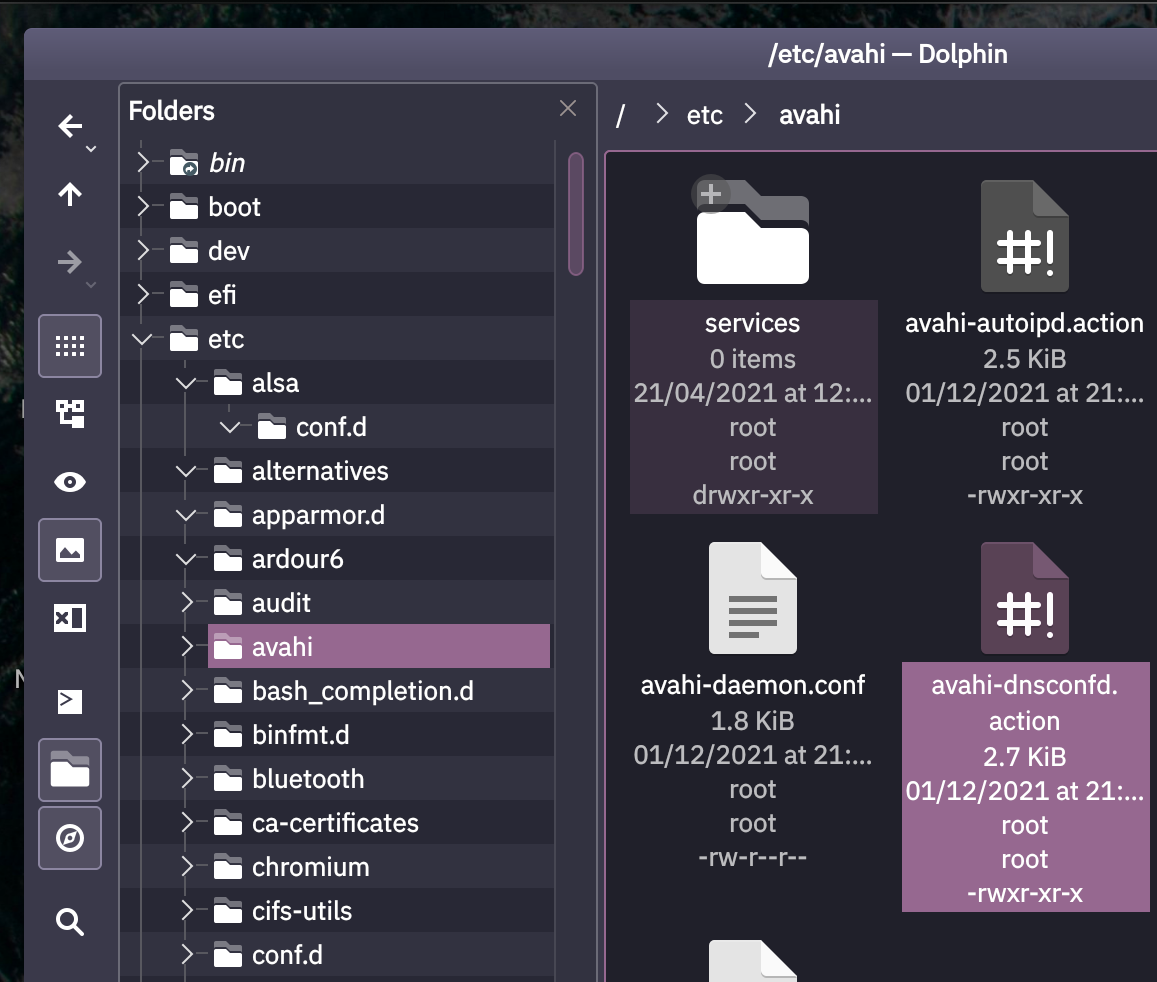Select avahi-autoipd.action script file icon

1024,236
